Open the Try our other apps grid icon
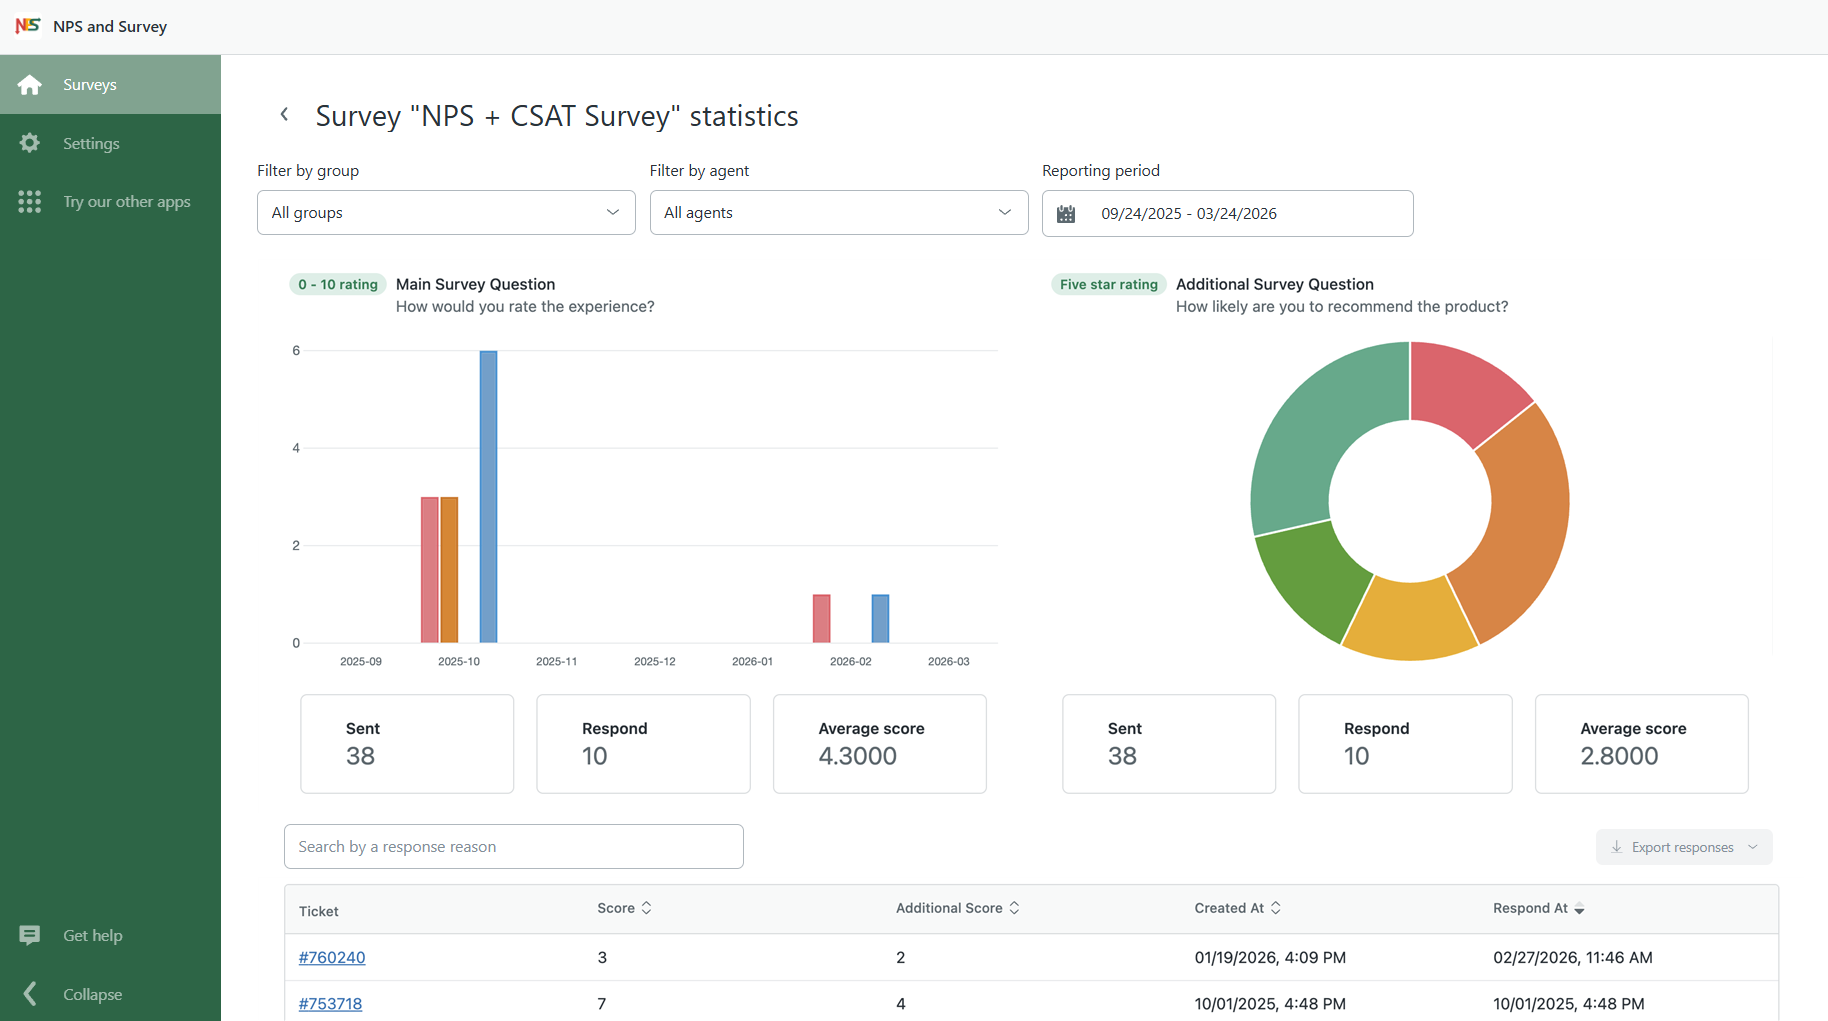This screenshot has width=1828, height=1021. pos(30,201)
